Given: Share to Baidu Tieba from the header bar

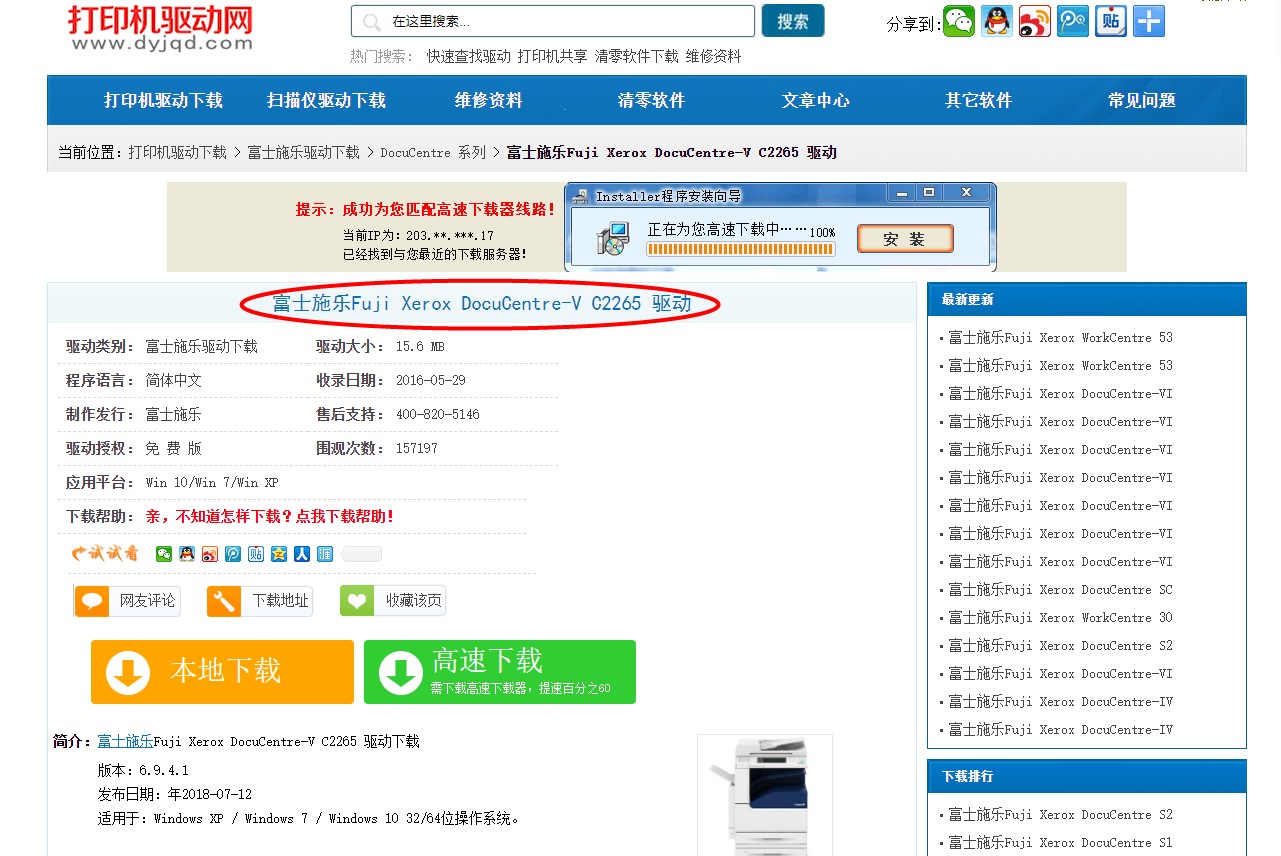Looking at the screenshot, I should pyautogui.click(x=1111, y=21).
